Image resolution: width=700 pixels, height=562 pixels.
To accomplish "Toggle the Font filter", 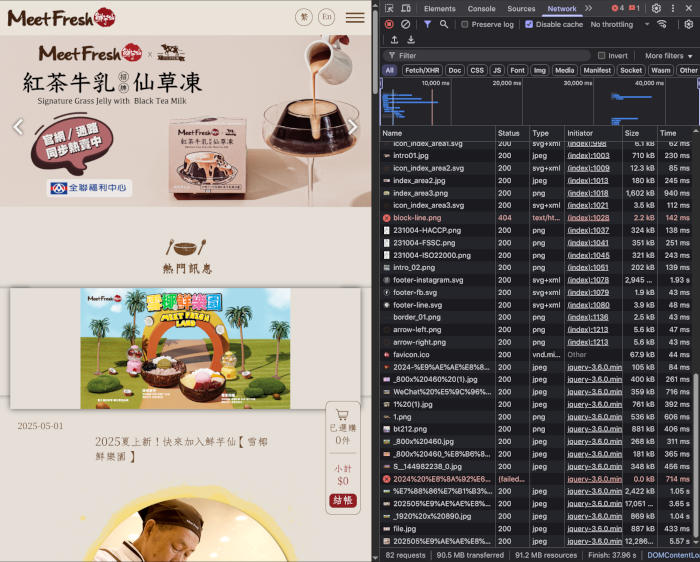I will click(517, 70).
